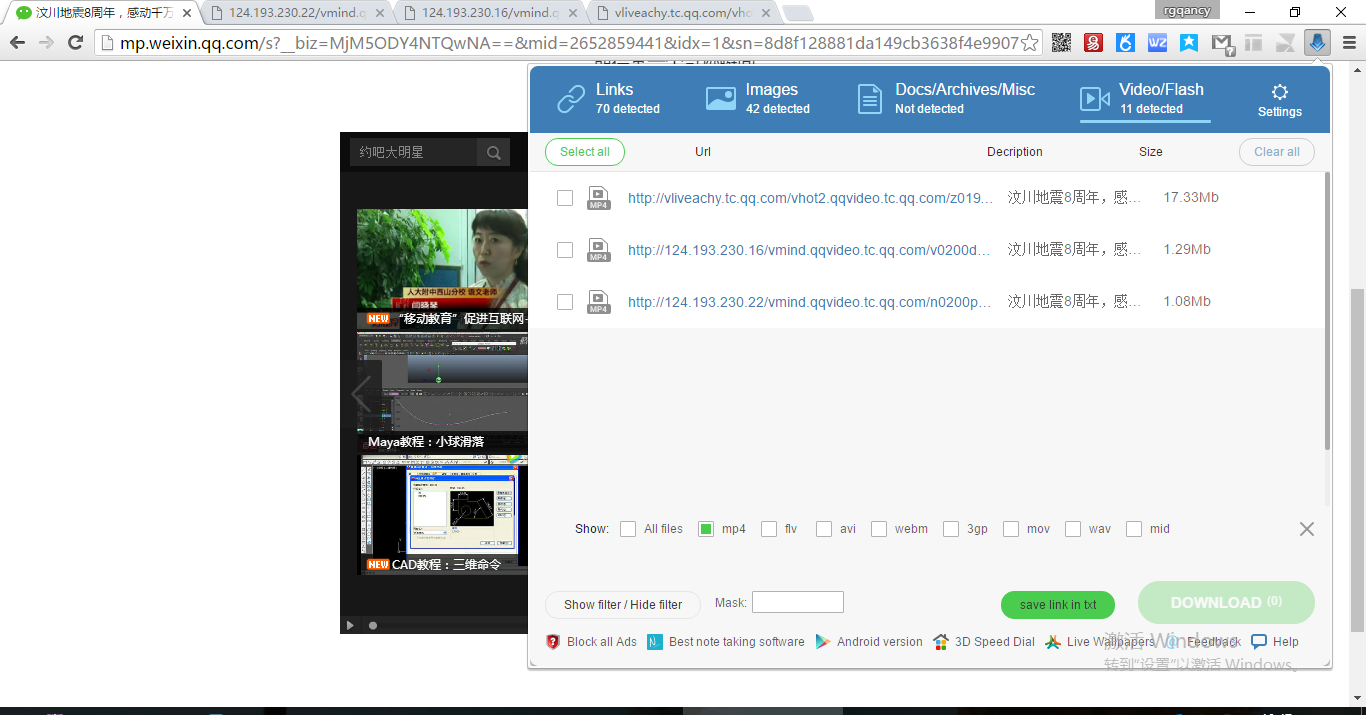
Task: Go back with browser back arrow
Action: [17, 43]
